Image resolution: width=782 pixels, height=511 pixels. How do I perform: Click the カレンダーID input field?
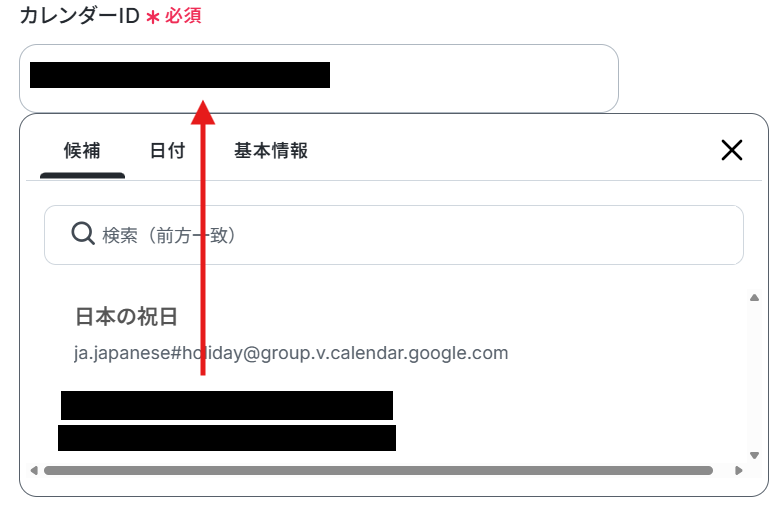[319, 78]
